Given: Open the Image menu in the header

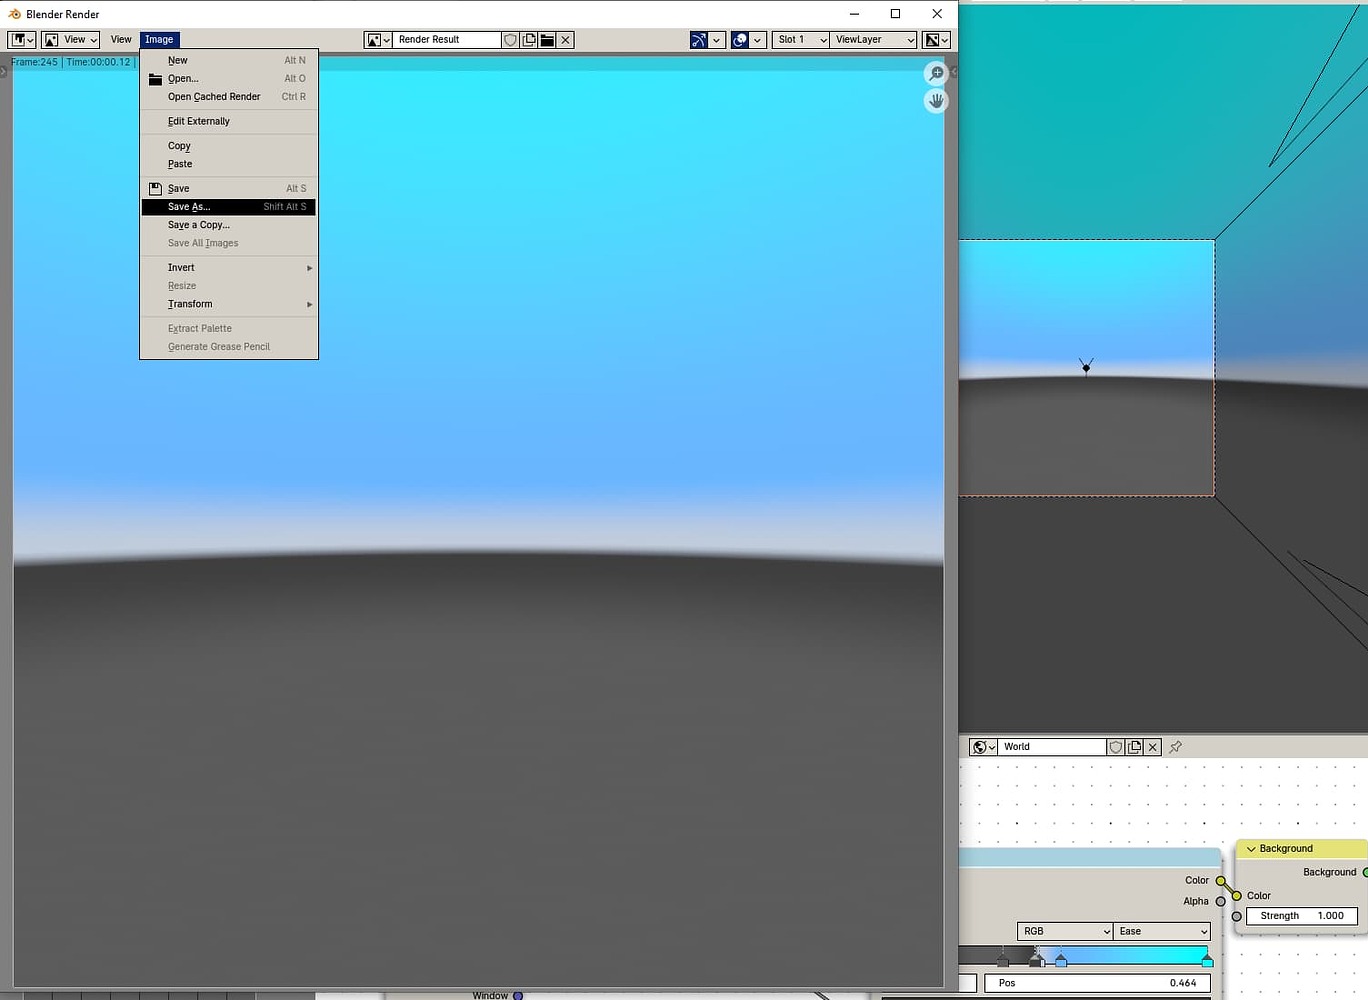Looking at the screenshot, I should coord(159,39).
